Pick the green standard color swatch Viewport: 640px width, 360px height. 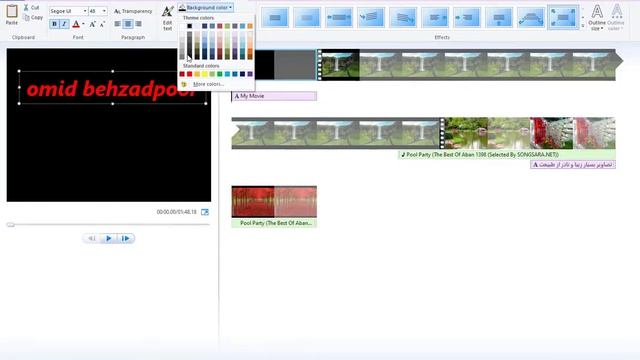220,74
